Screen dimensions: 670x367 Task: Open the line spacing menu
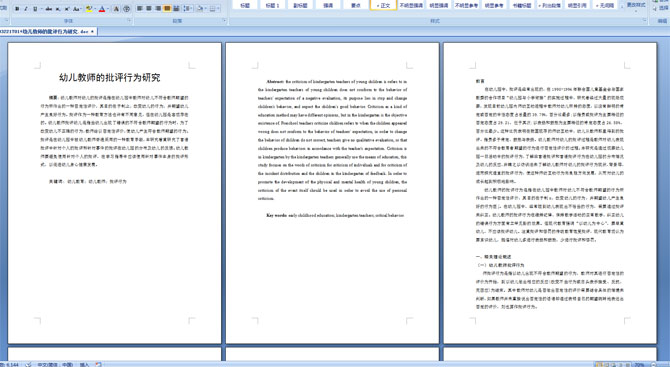coord(188,9)
